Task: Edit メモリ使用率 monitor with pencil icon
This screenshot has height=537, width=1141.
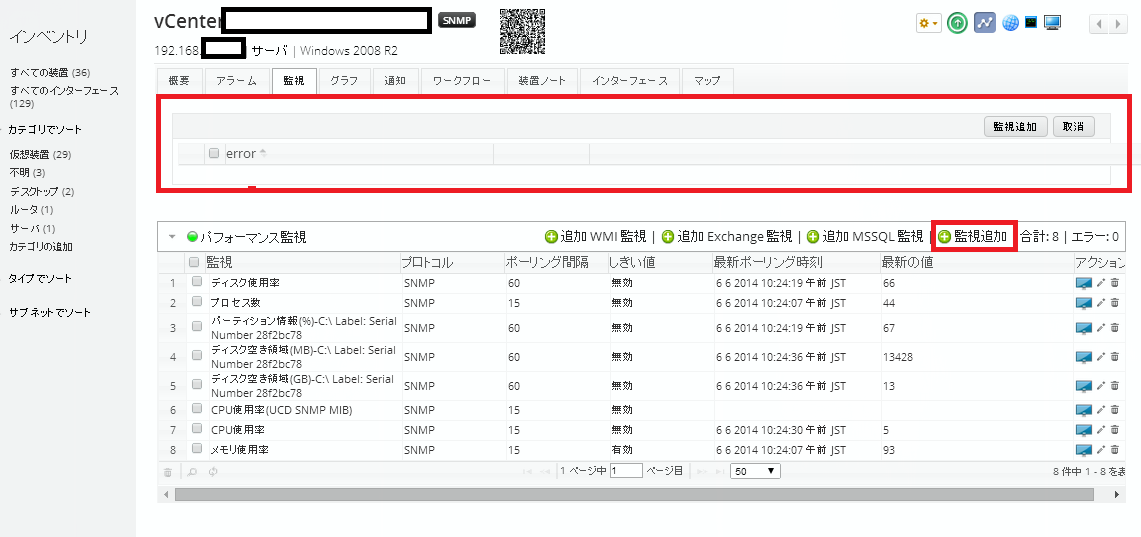Action: (x=1101, y=450)
